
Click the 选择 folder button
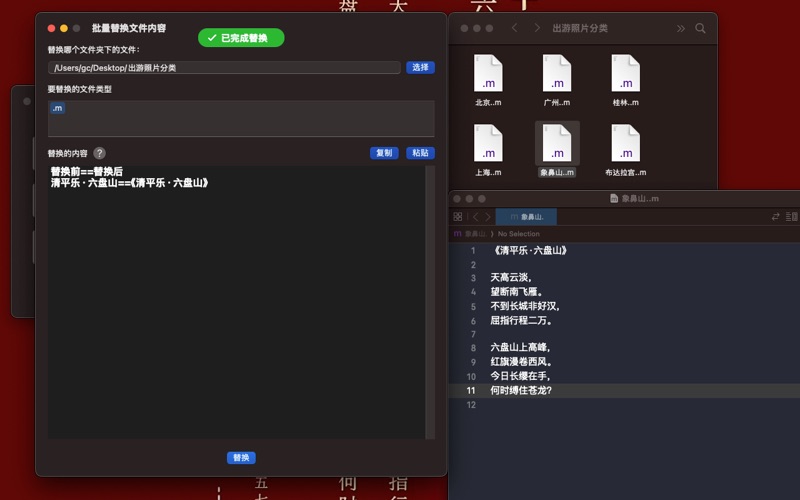coord(420,67)
